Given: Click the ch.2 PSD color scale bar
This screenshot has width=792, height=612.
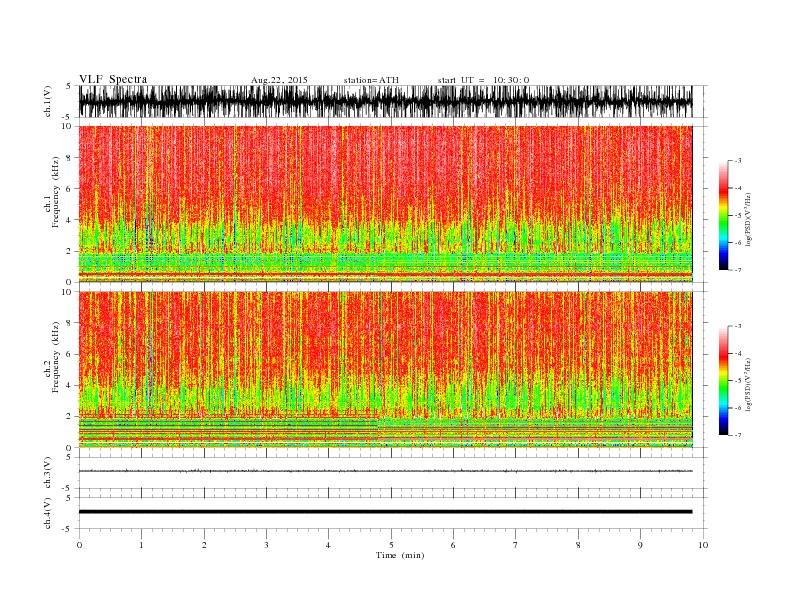Looking at the screenshot, I should [x=723, y=380].
